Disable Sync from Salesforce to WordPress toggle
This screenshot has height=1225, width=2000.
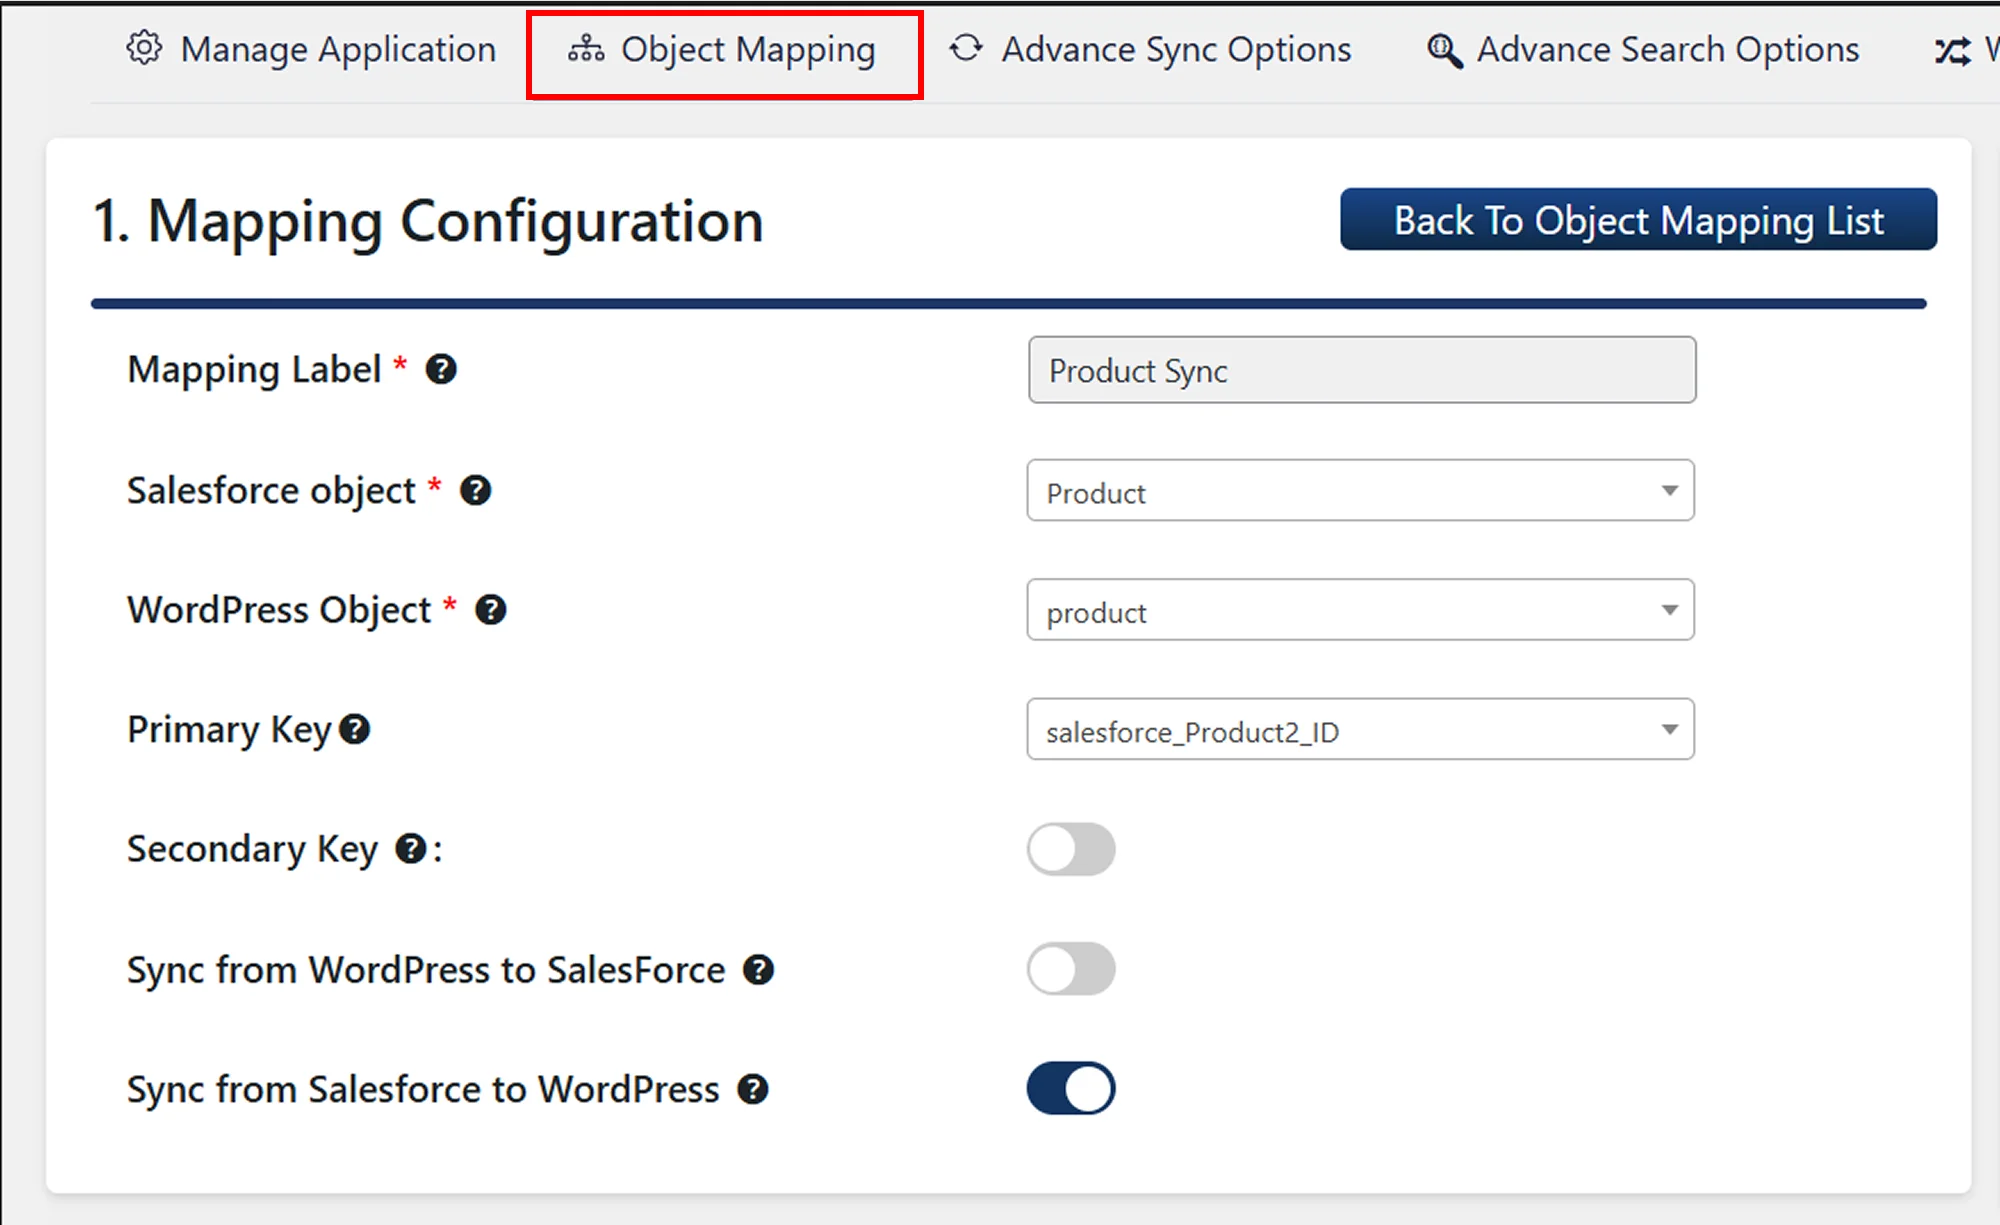(1070, 1088)
